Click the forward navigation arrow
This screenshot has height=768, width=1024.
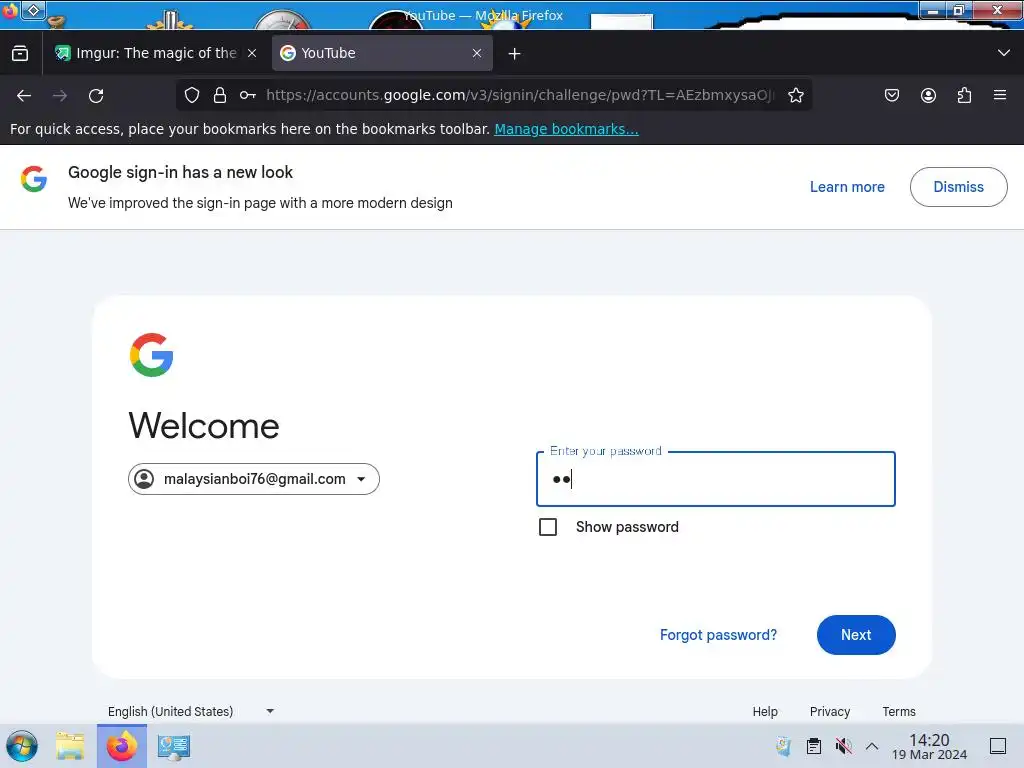pos(60,96)
